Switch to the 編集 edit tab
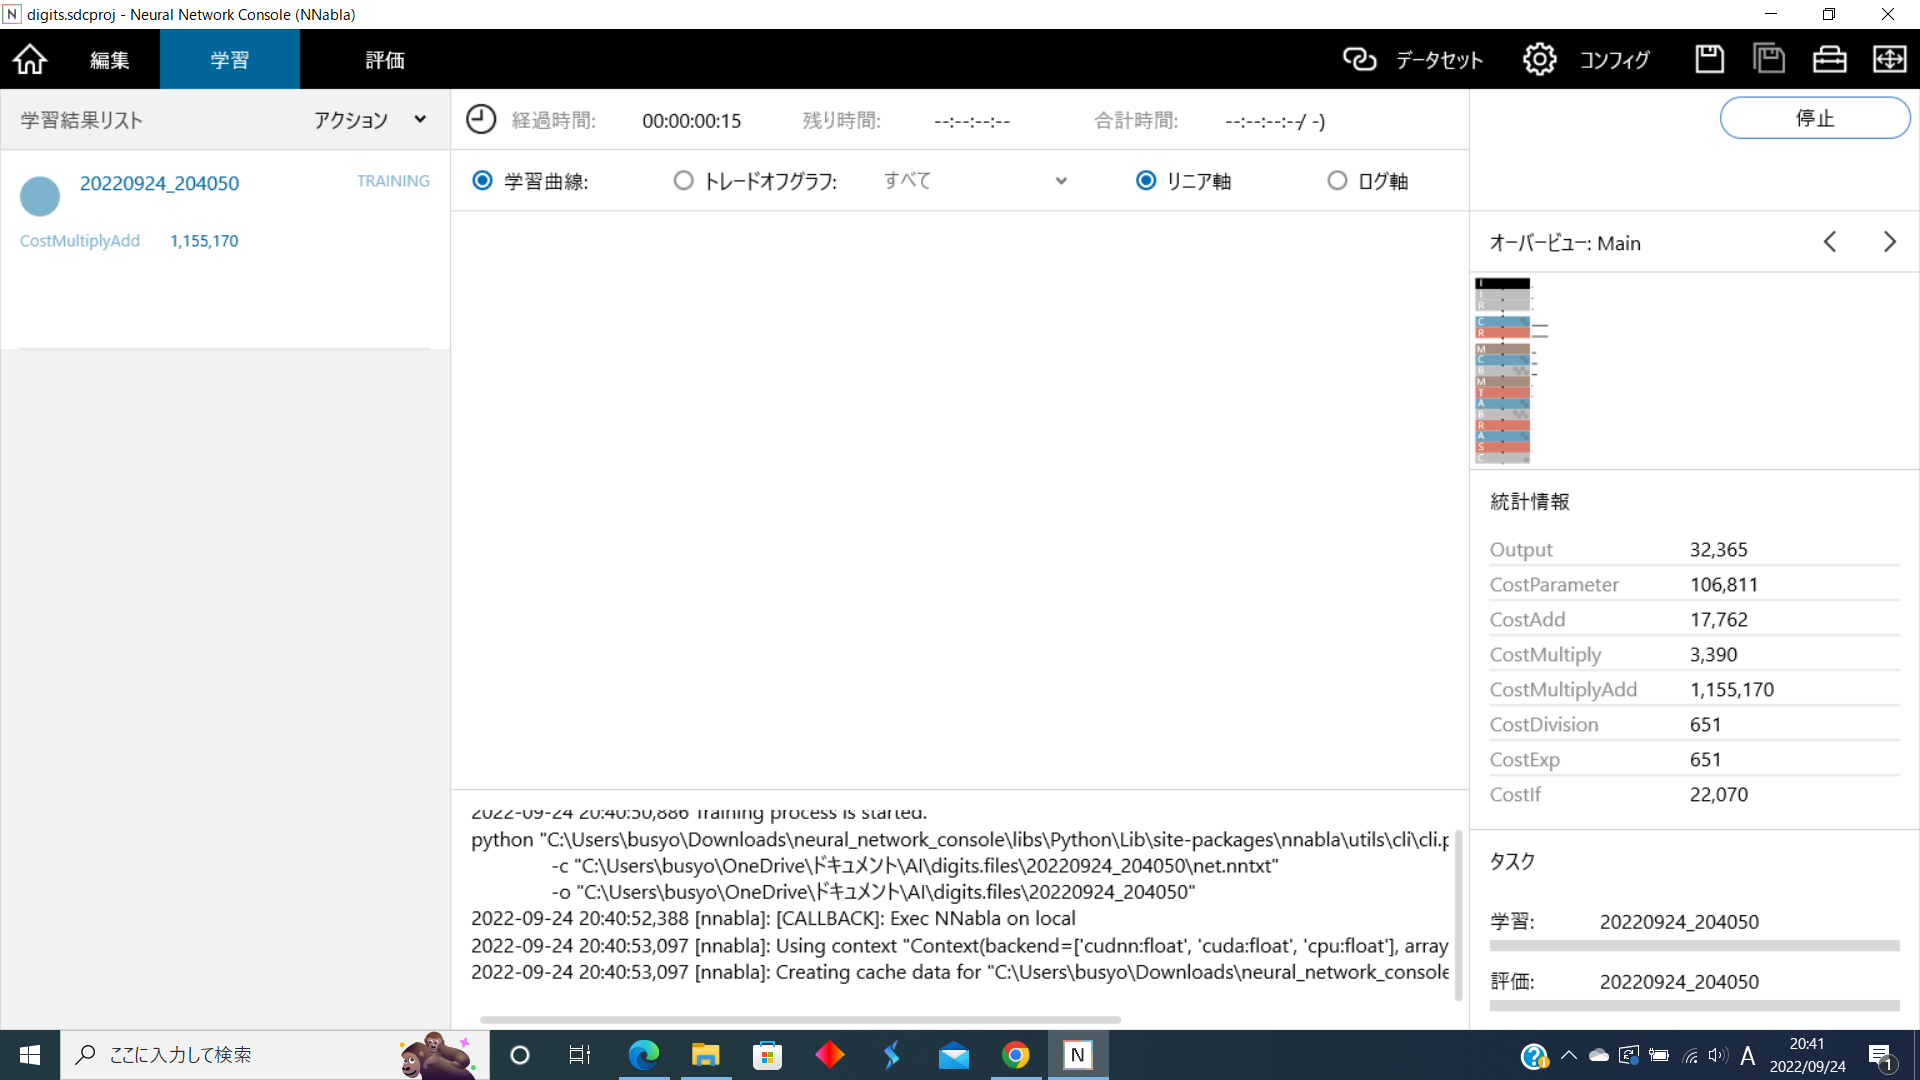This screenshot has width=1920, height=1080. [x=109, y=60]
